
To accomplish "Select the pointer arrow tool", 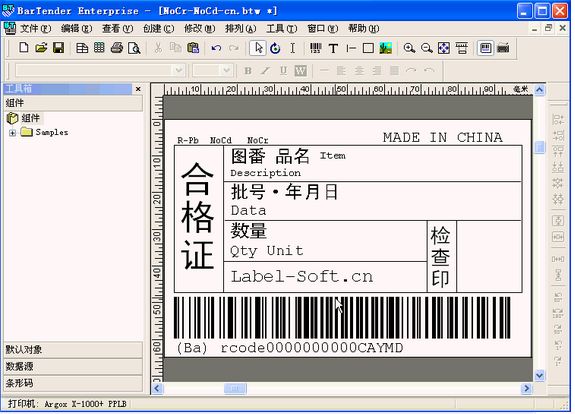I will pyautogui.click(x=258, y=48).
